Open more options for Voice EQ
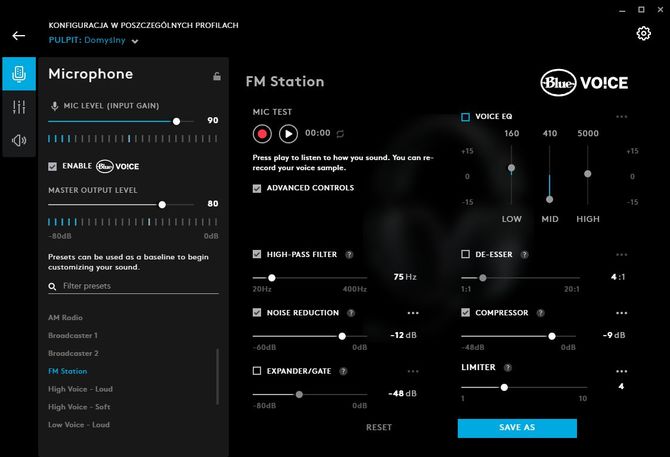Viewport: 670px width, 457px height. coord(622,117)
